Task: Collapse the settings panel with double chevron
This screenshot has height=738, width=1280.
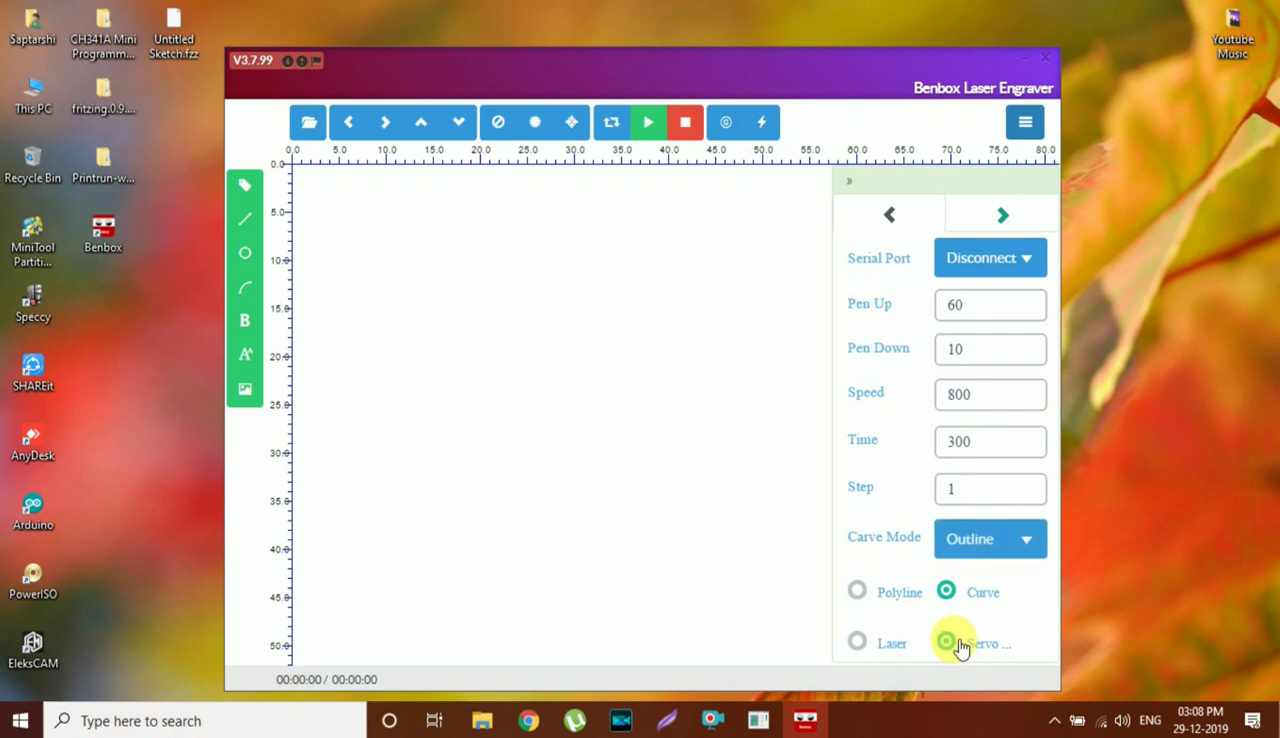Action: coord(849,181)
